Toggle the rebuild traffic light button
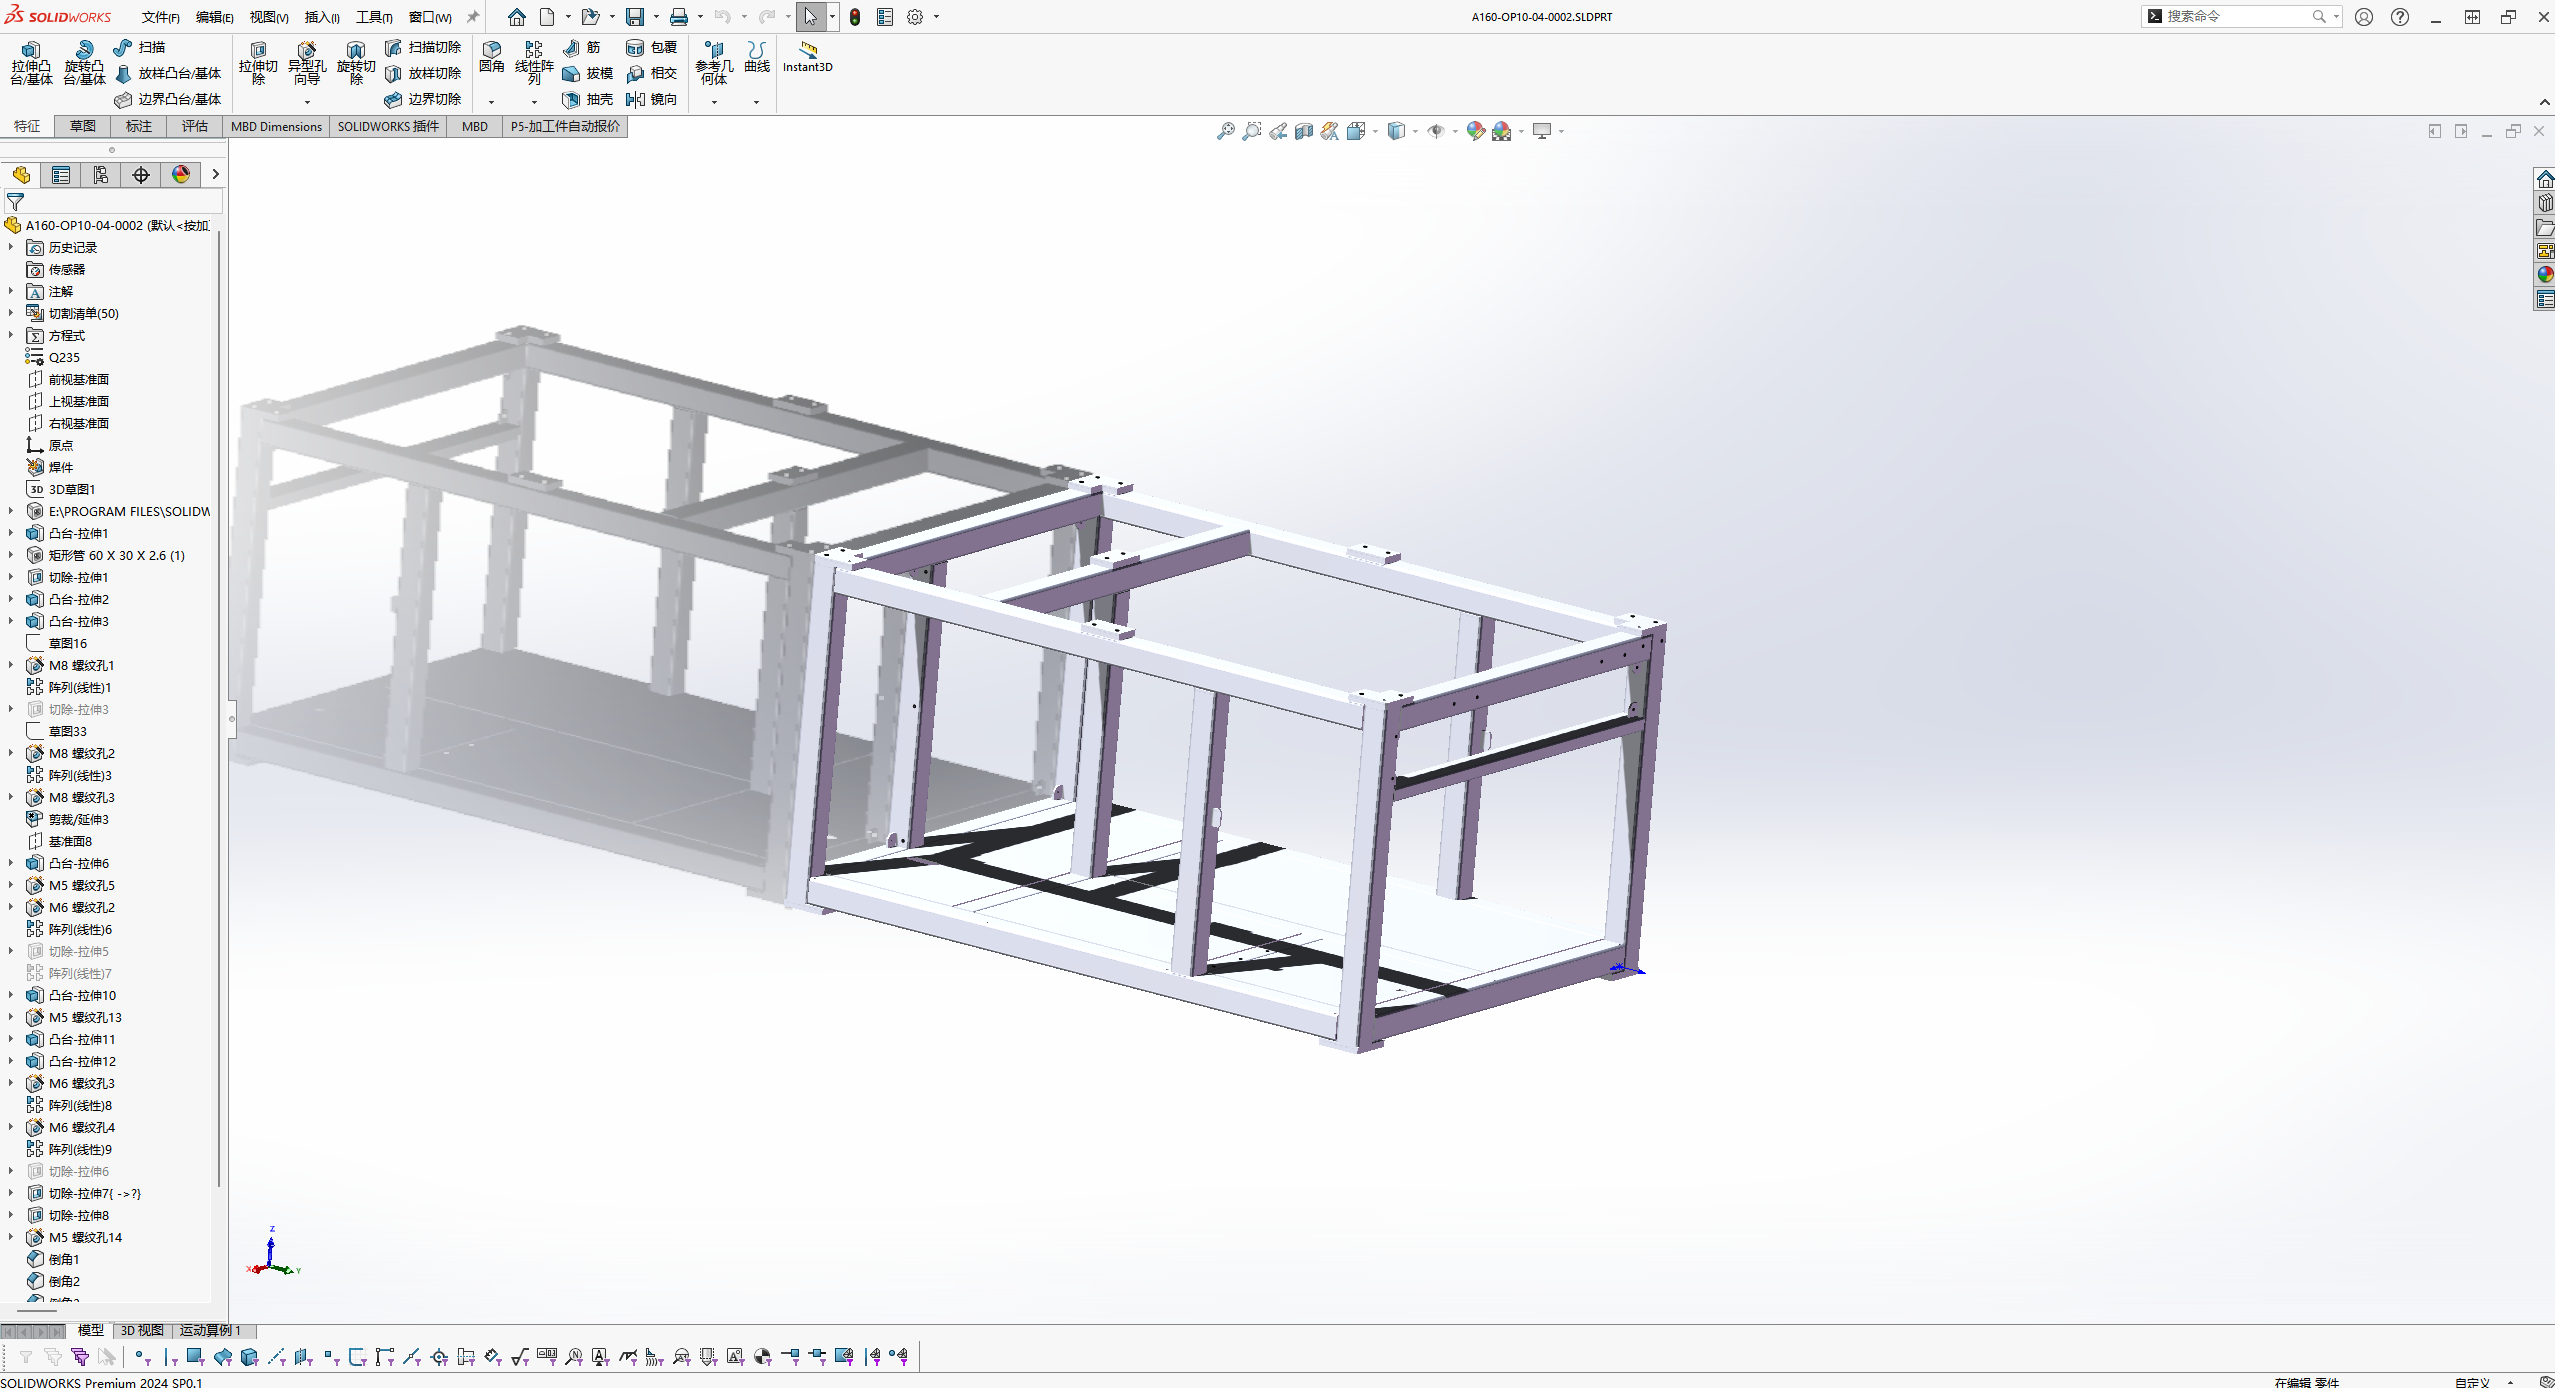Viewport: 2555px width, 1388px height. point(855,17)
